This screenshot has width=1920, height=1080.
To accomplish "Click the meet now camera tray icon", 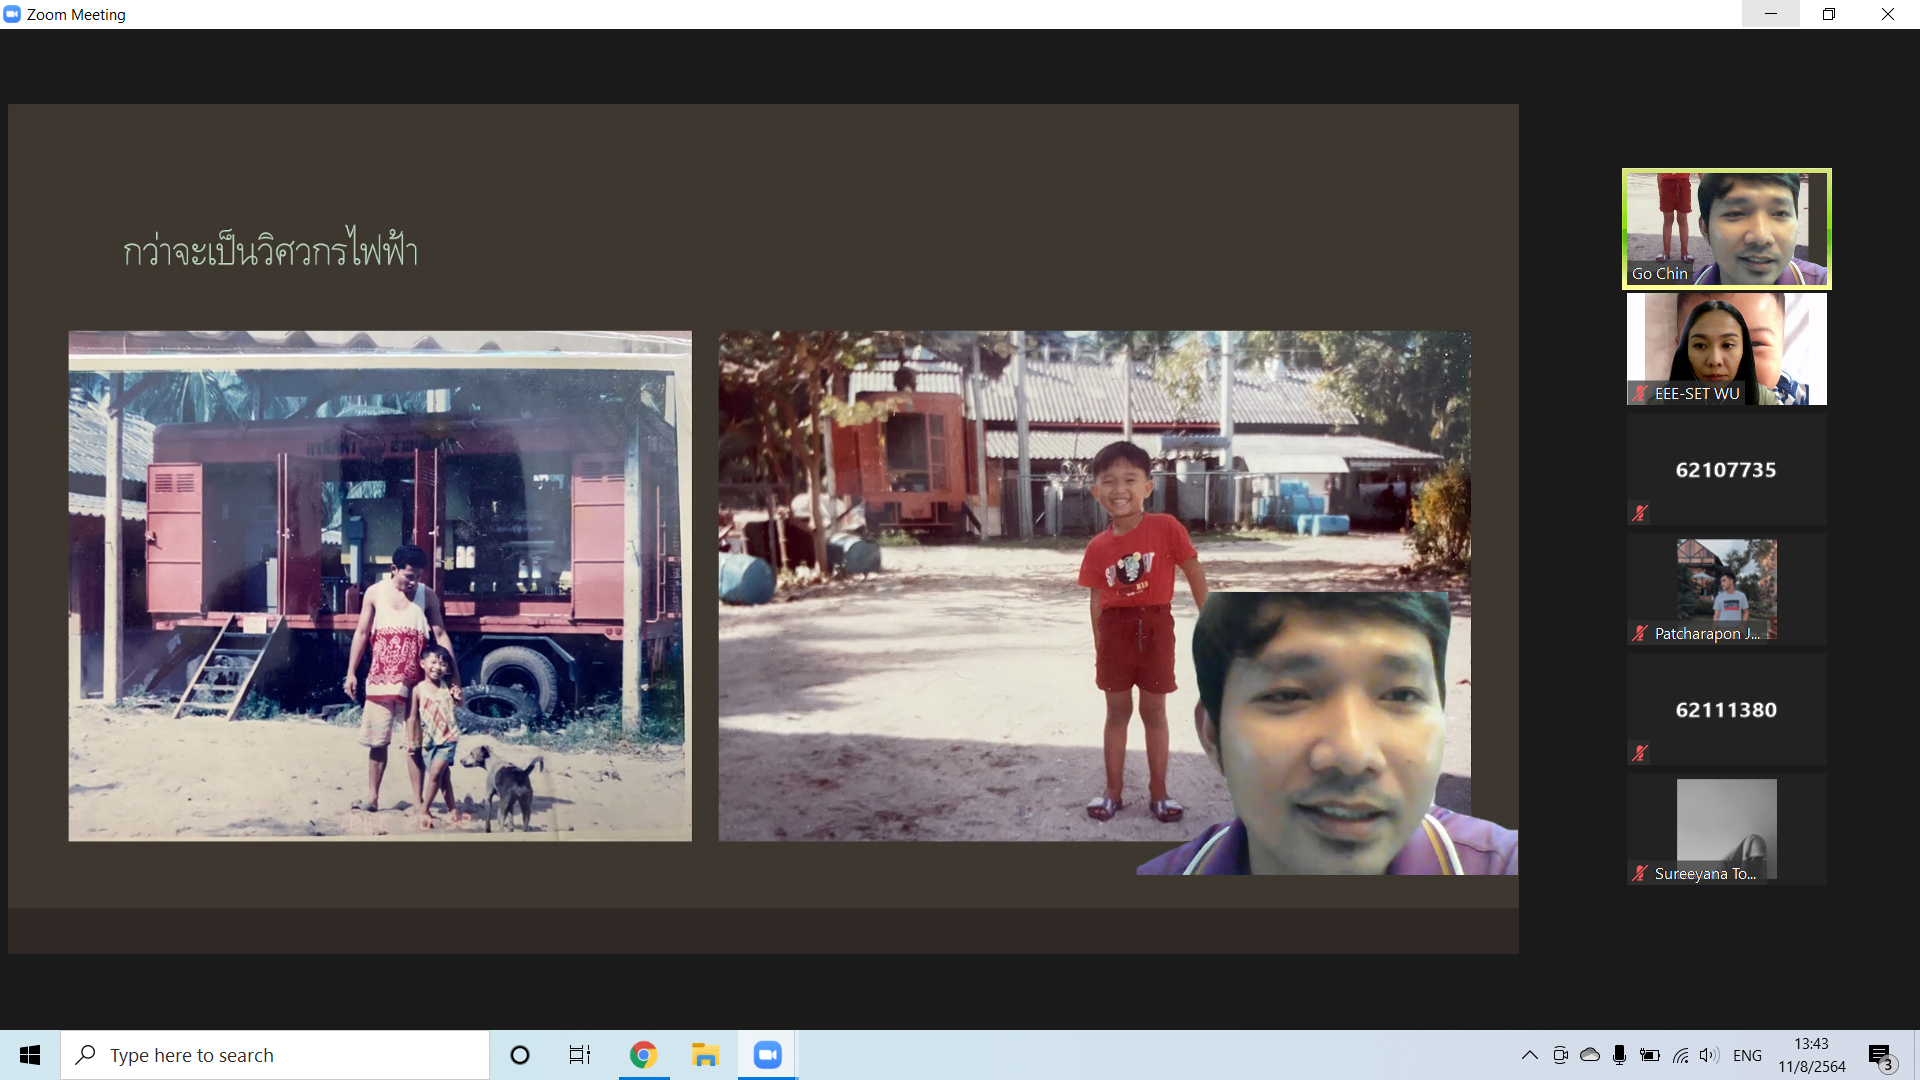I will pos(1560,1055).
